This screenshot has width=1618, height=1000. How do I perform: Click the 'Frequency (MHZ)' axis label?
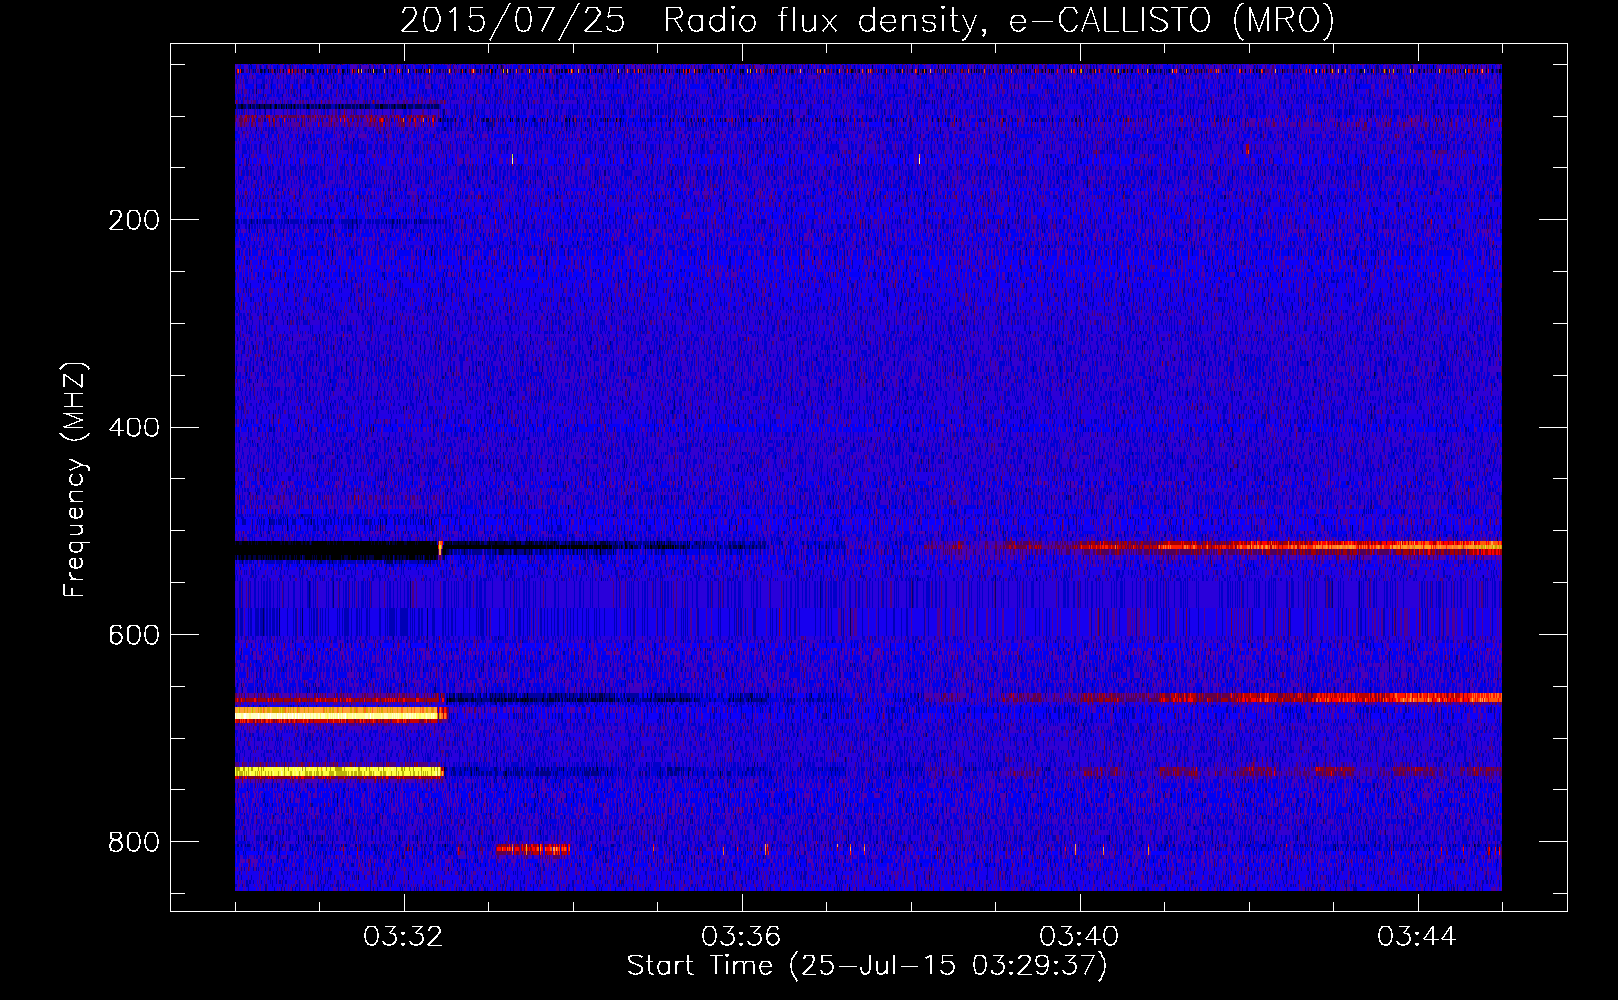point(74,480)
